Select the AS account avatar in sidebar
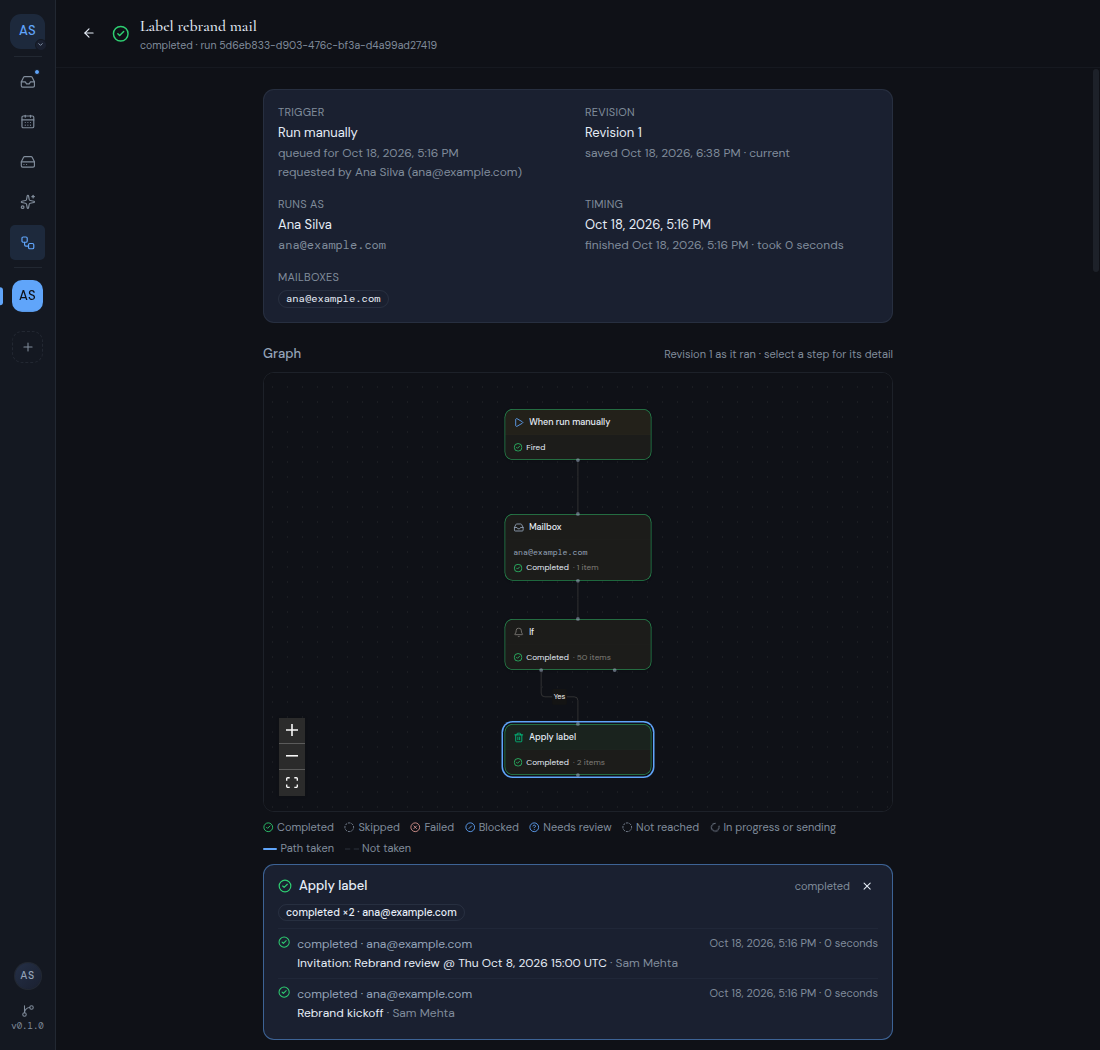Image resolution: width=1100 pixels, height=1050 pixels. pyautogui.click(x=27, y=295)
